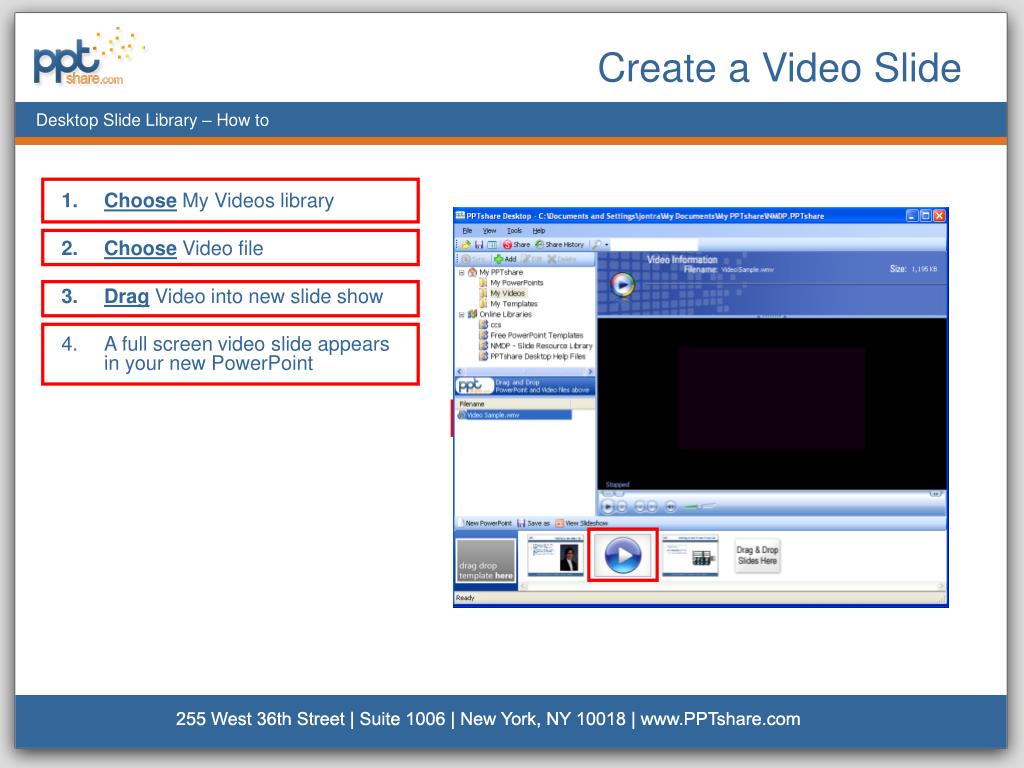Click the open folder toolbar icon
The height and width of the screenshot is (768, 1024).
(x=466, y=244)
